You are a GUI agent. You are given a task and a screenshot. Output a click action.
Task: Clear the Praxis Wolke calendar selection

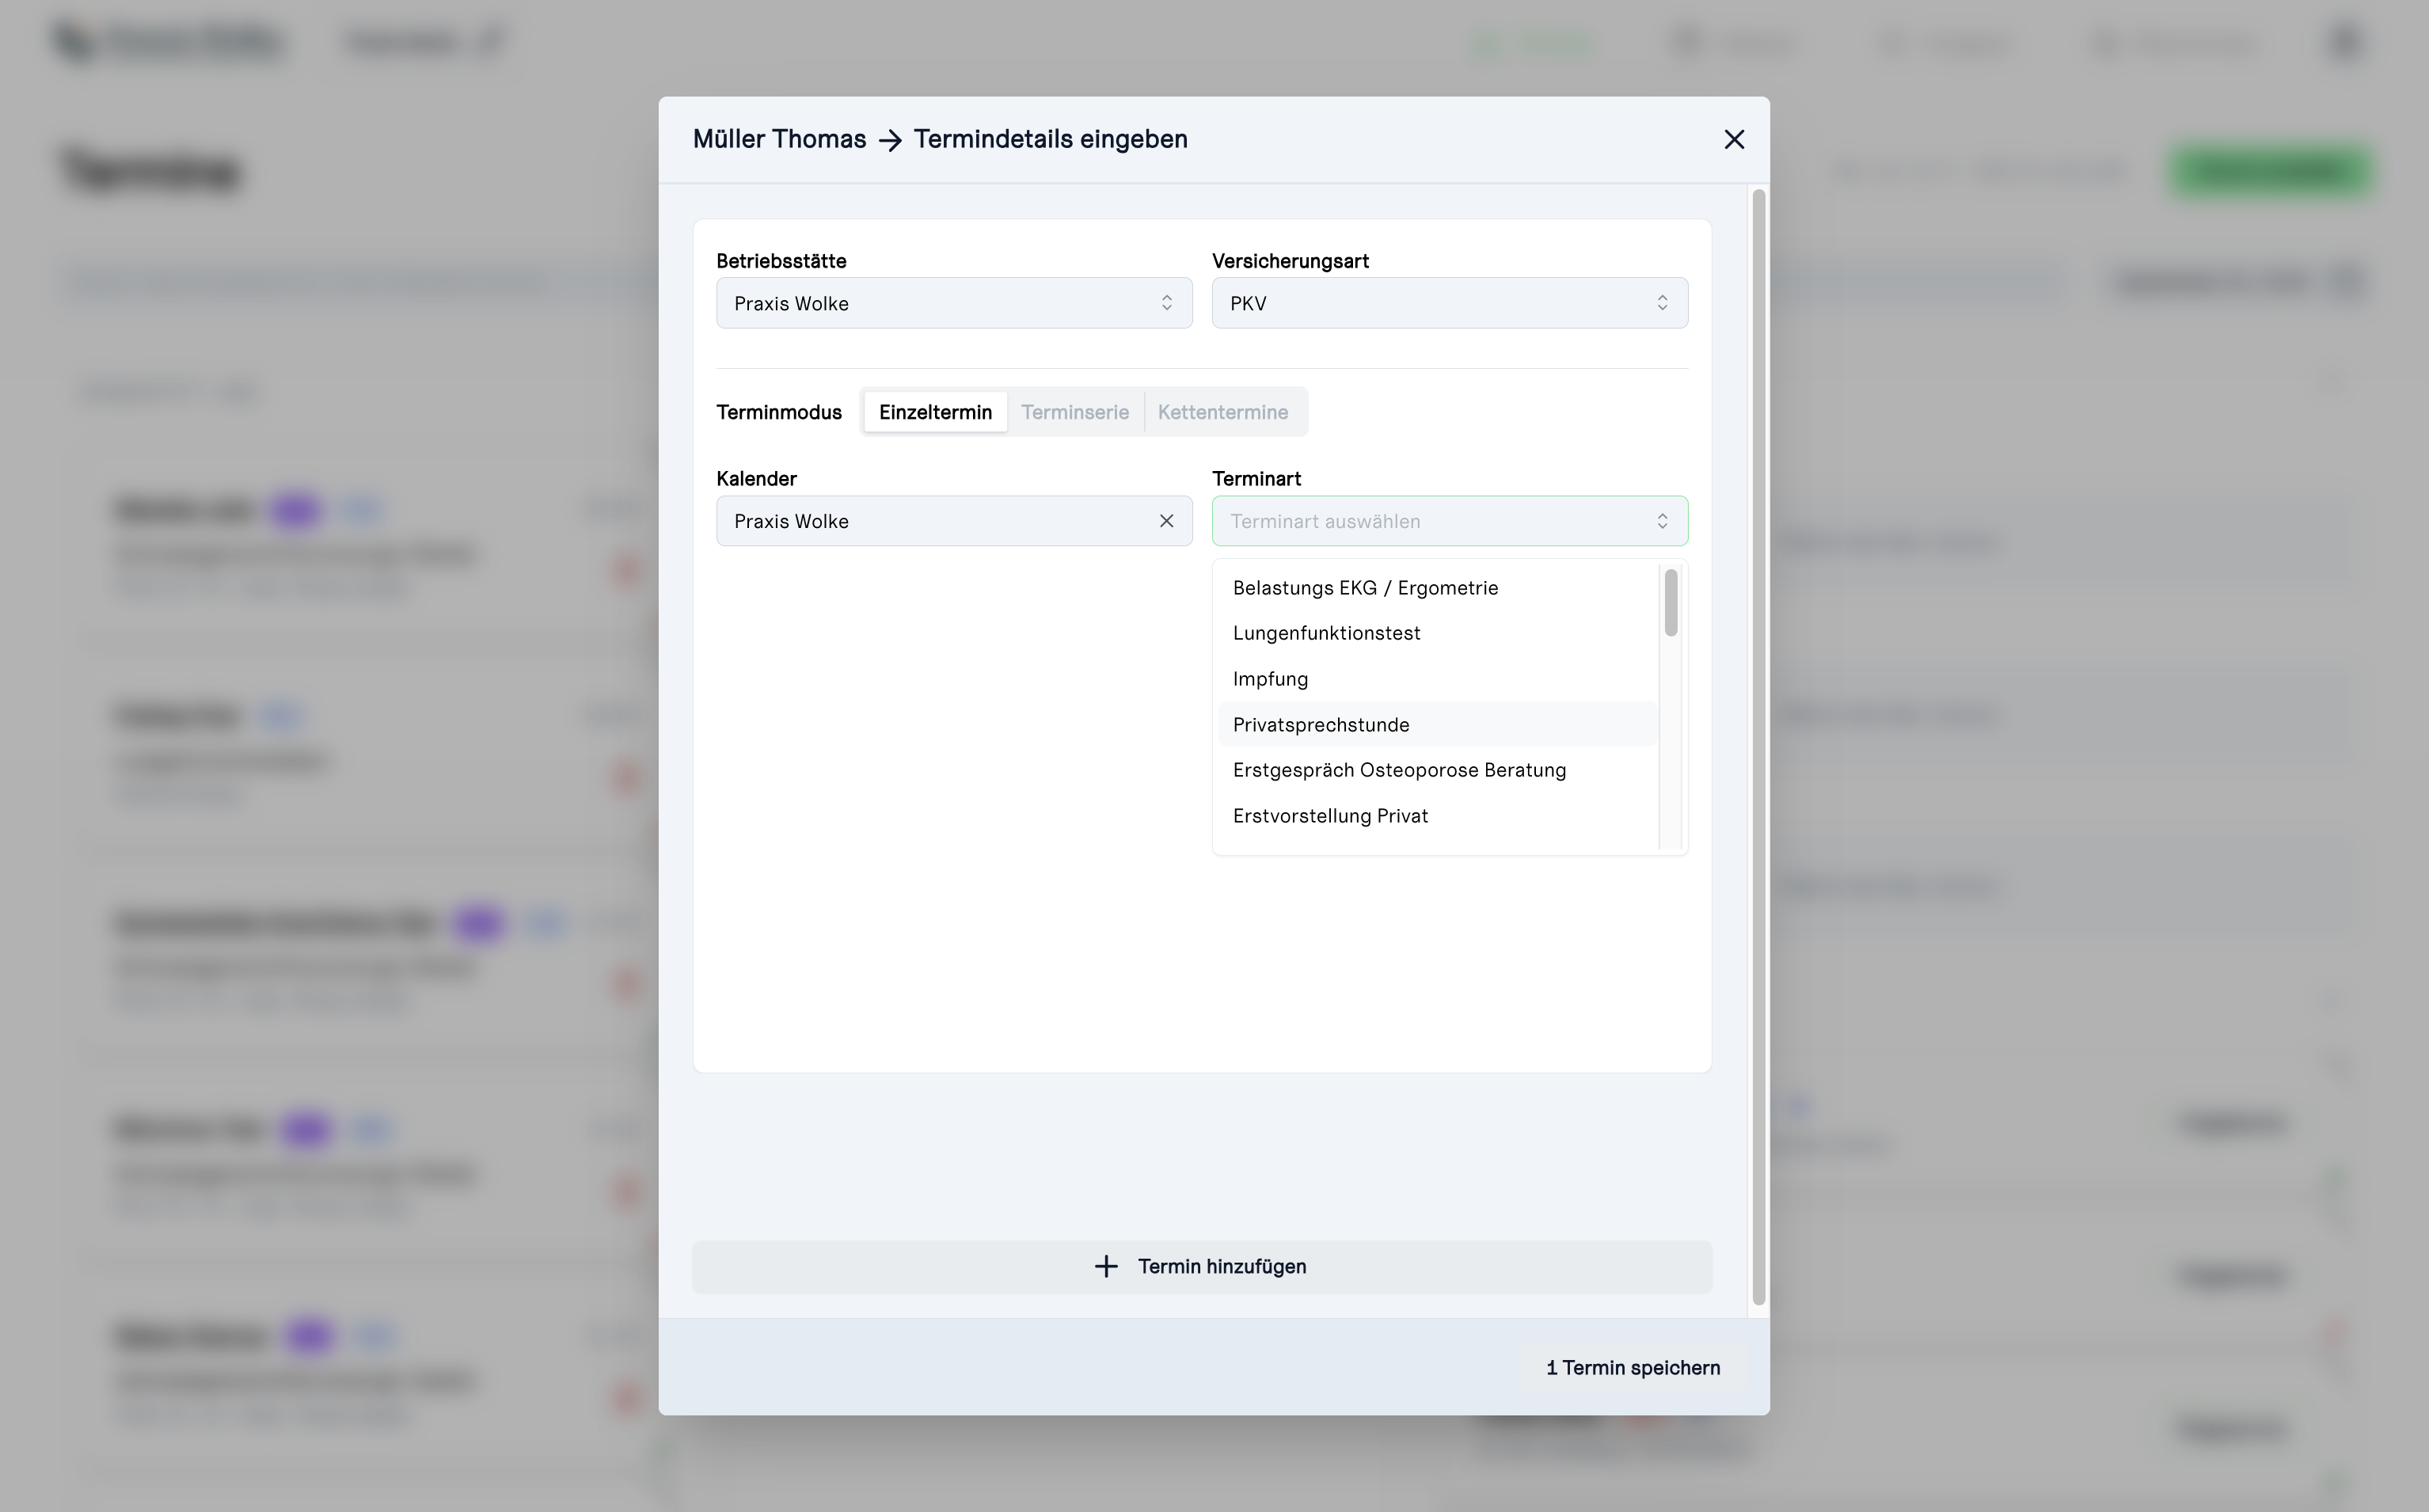pyautogui.click(x=1166, y=521)
